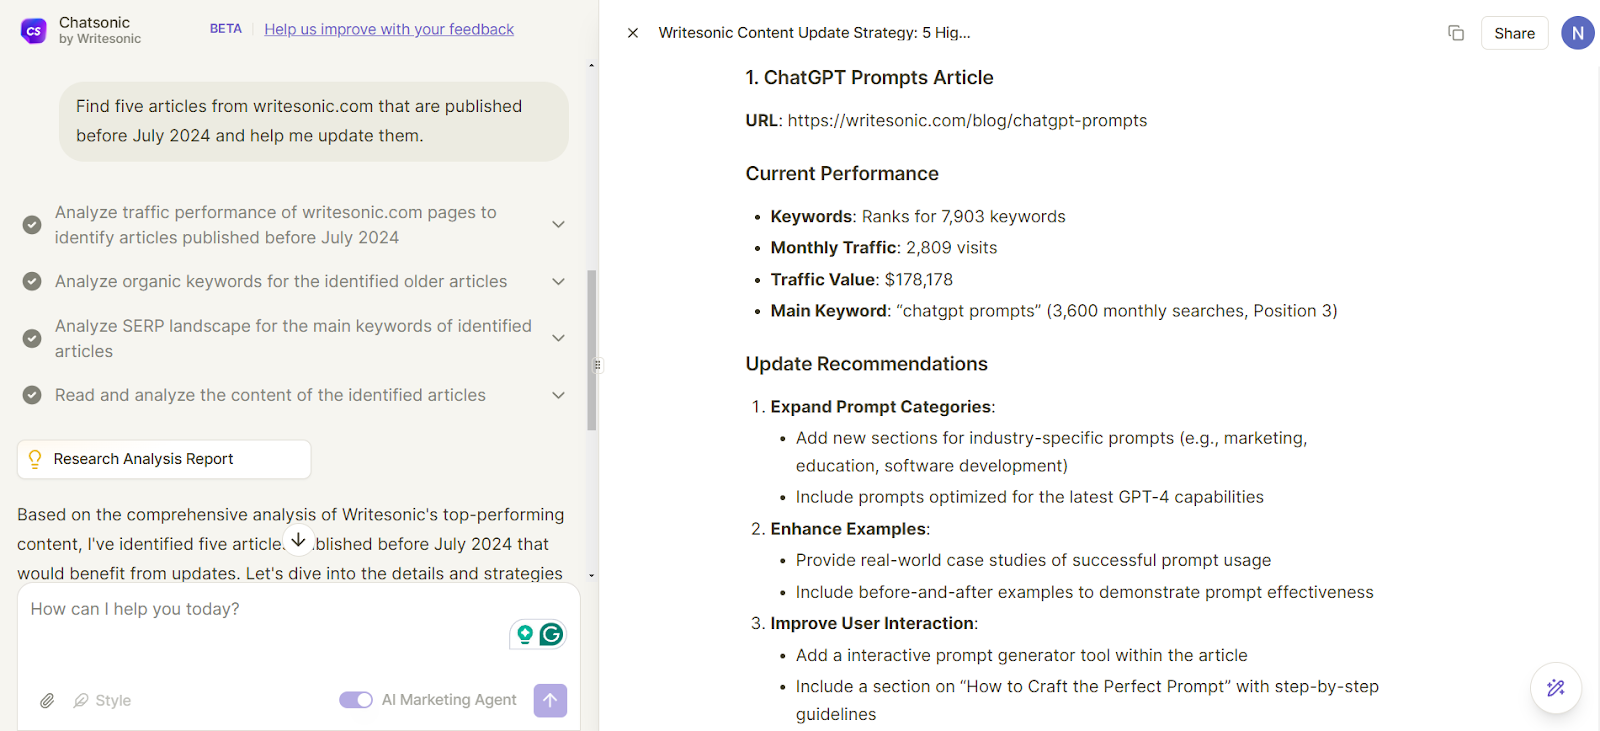1600x731 pixels.
Task: Send the message with the arrow button
Action: [550, 700]
